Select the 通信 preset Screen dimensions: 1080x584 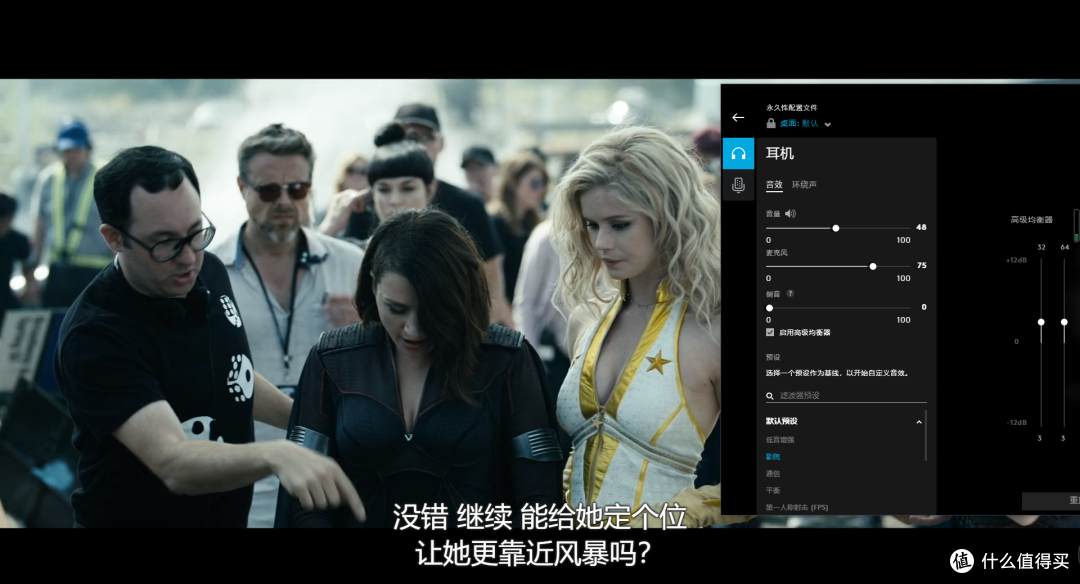tap(773, 474)
